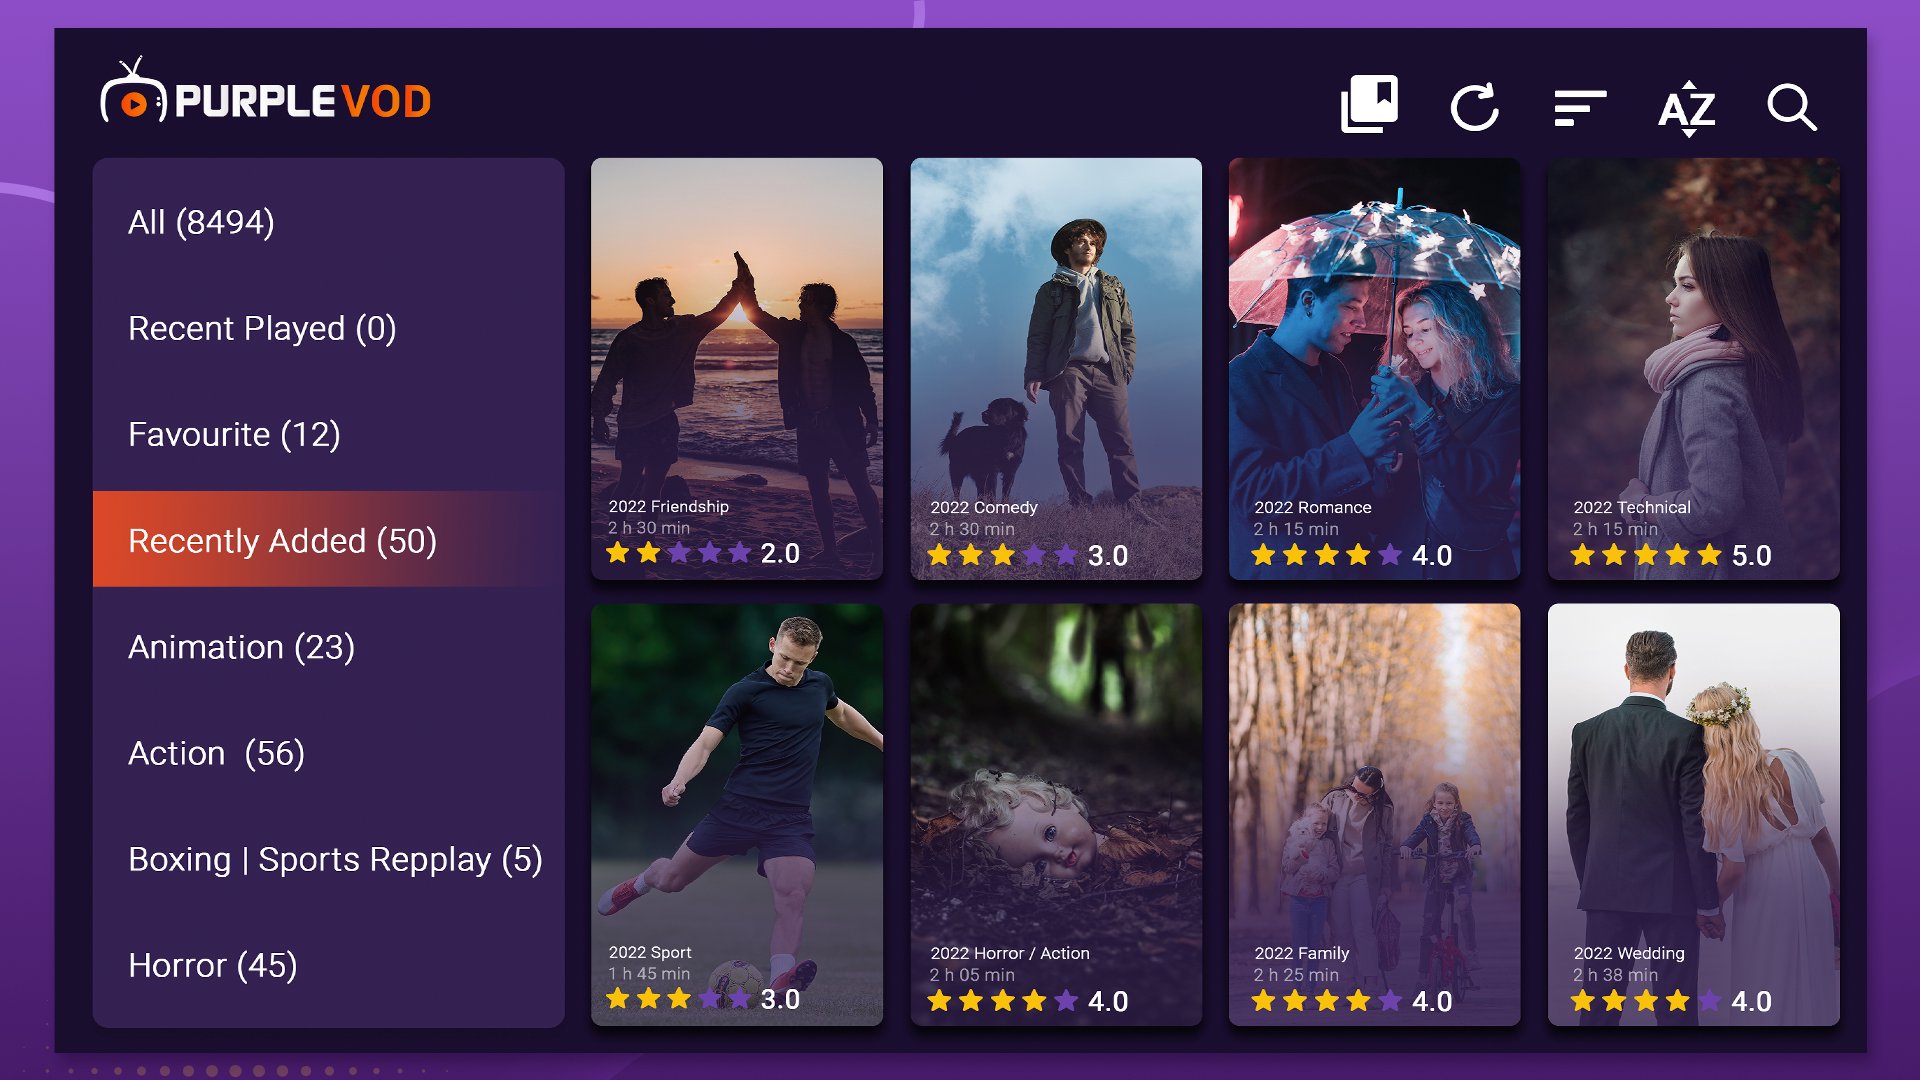Select Favourite (12) category
The image size is (1920, 1080).
pyautogui.click(x=328, y=434)
